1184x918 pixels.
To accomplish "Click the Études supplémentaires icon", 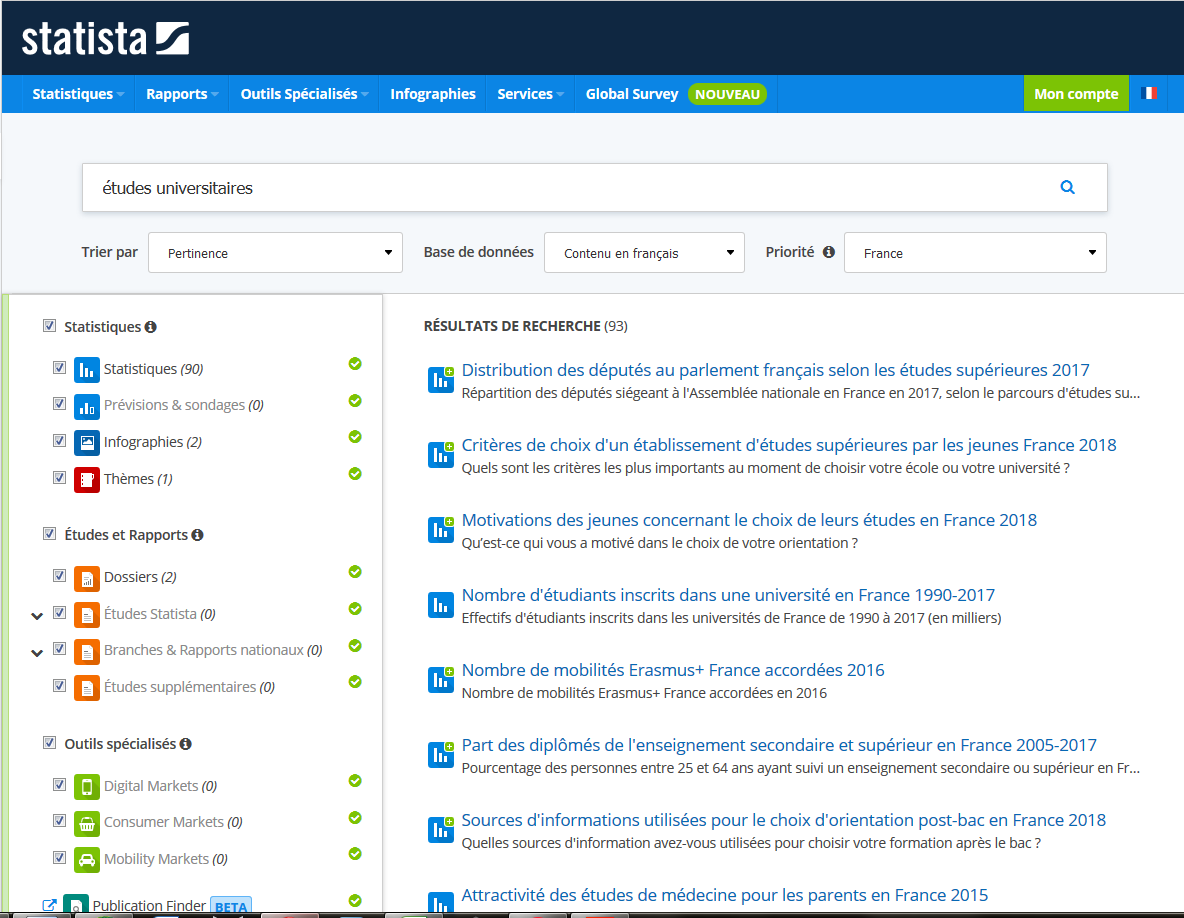I will click(x=87, y=688).
